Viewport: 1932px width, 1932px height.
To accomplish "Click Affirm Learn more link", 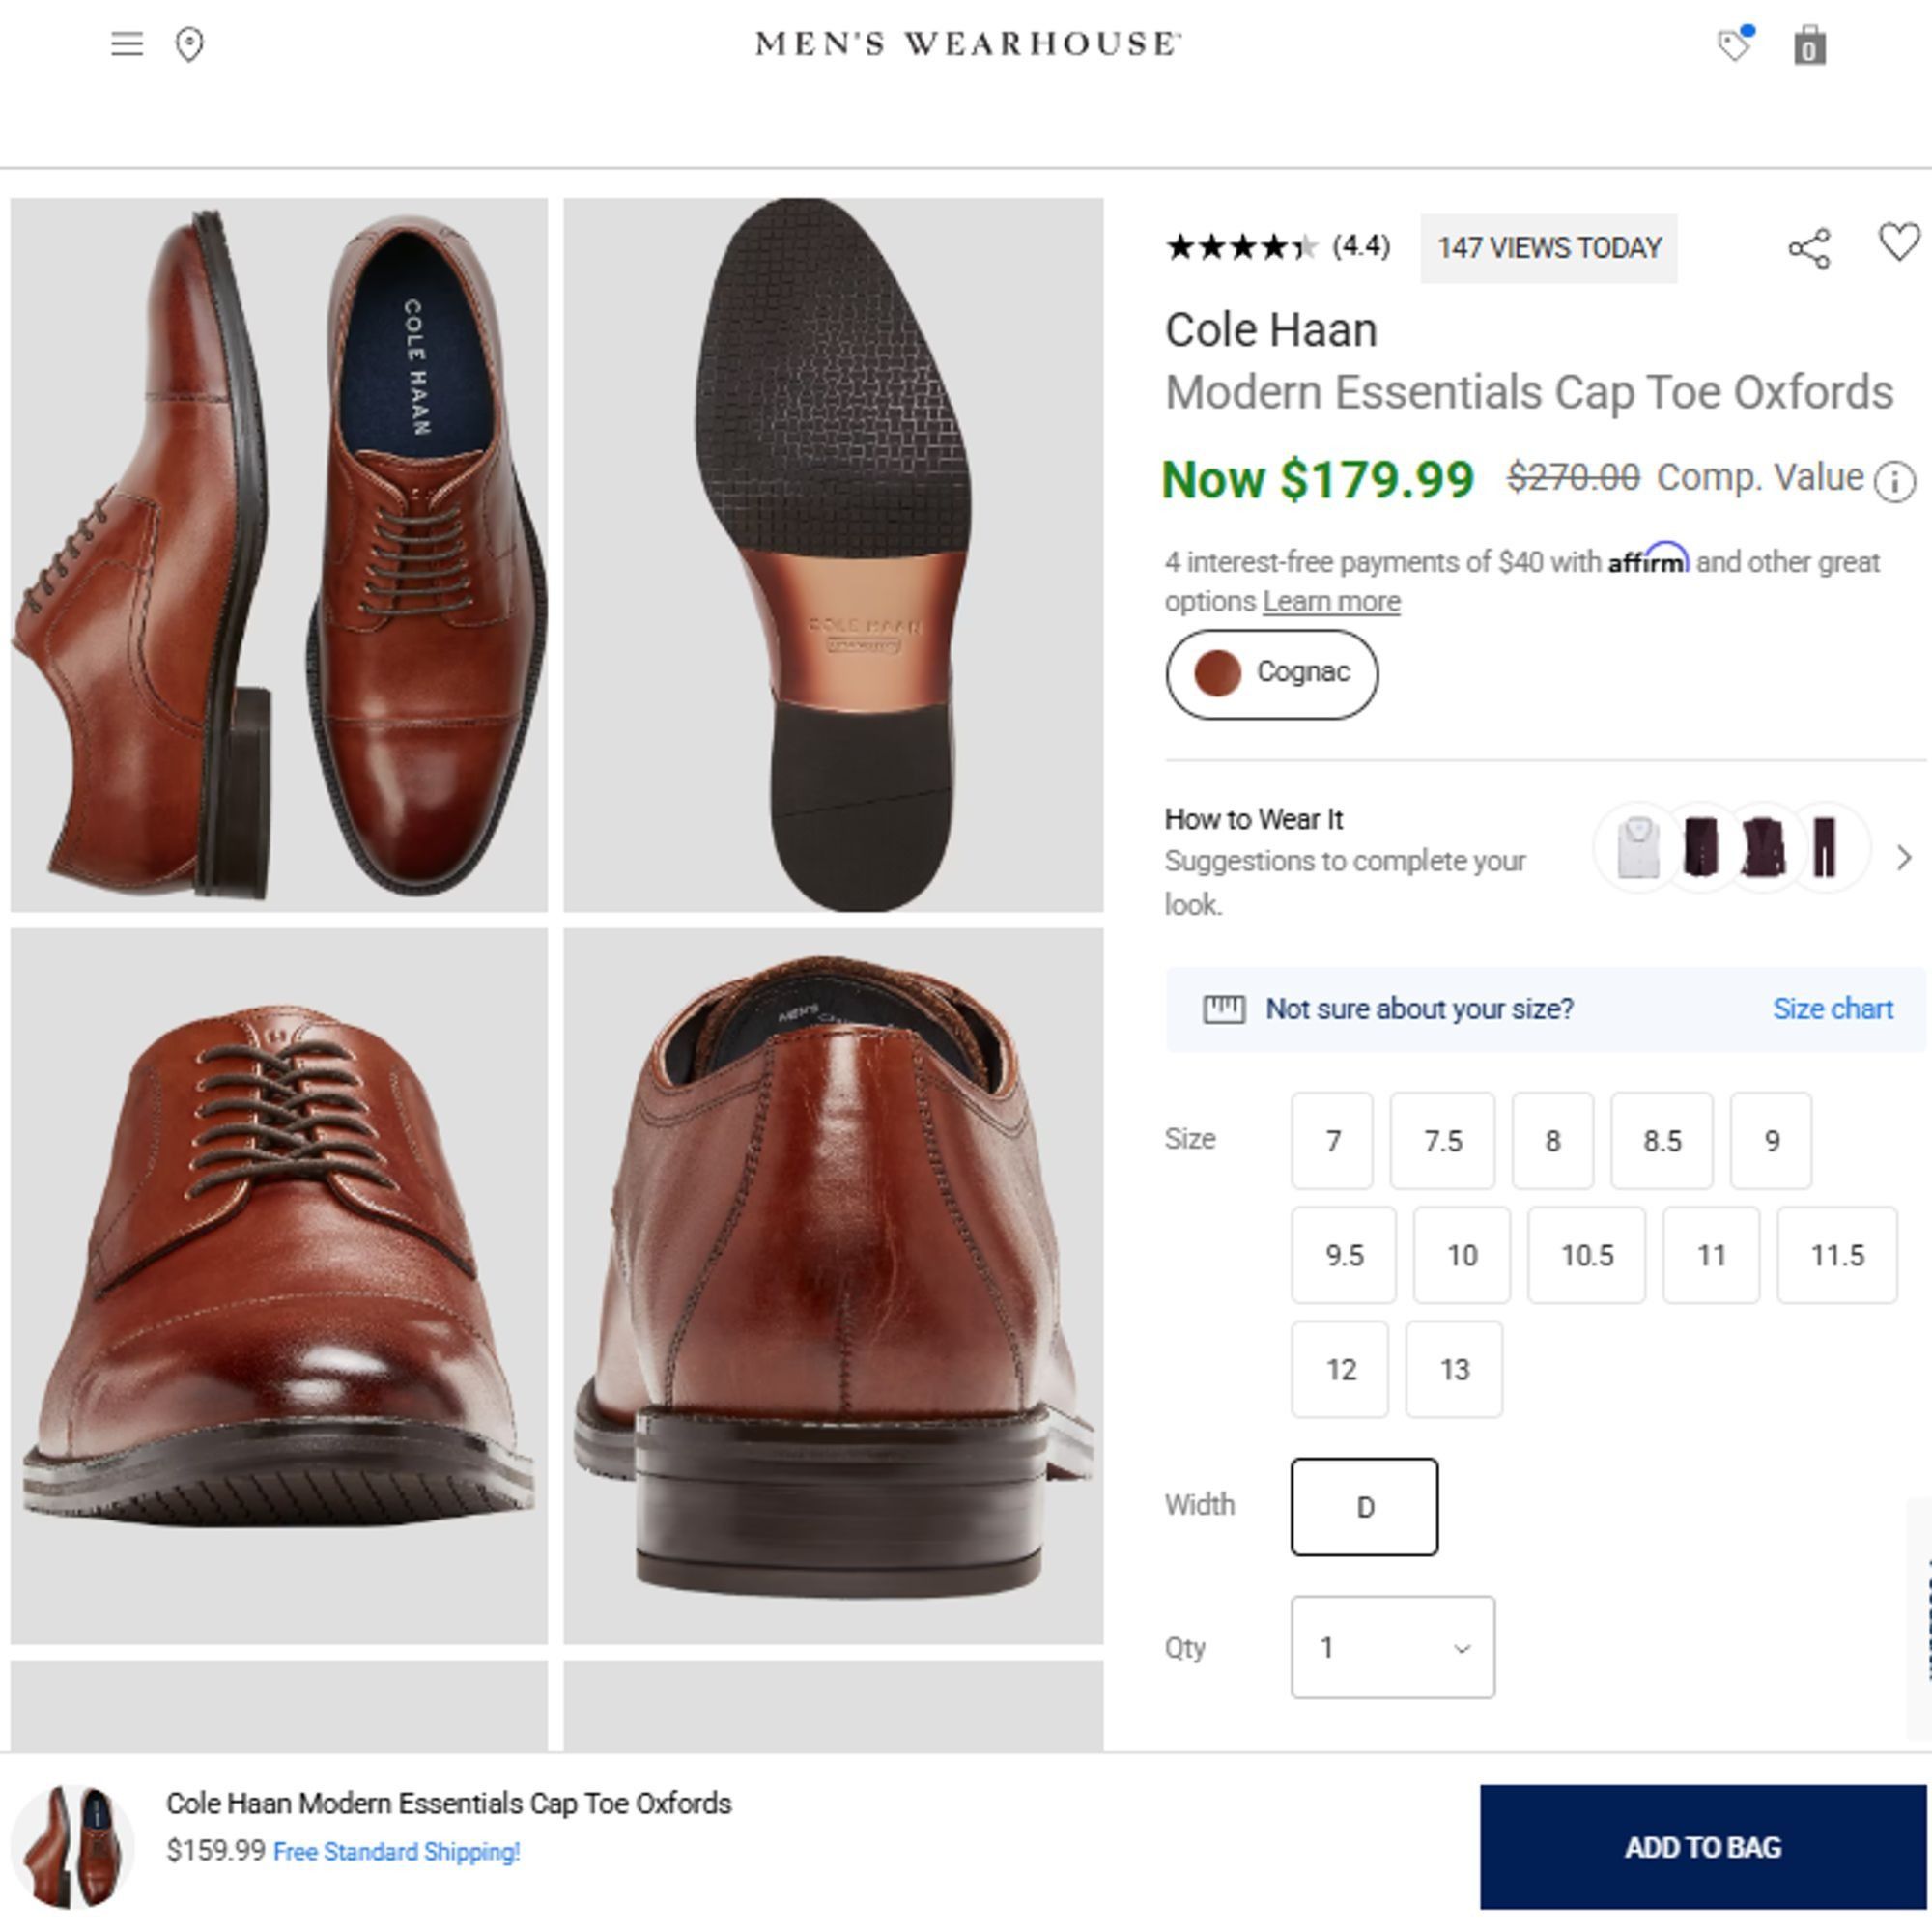I will pyautogui.click(x=1331, y=601).
